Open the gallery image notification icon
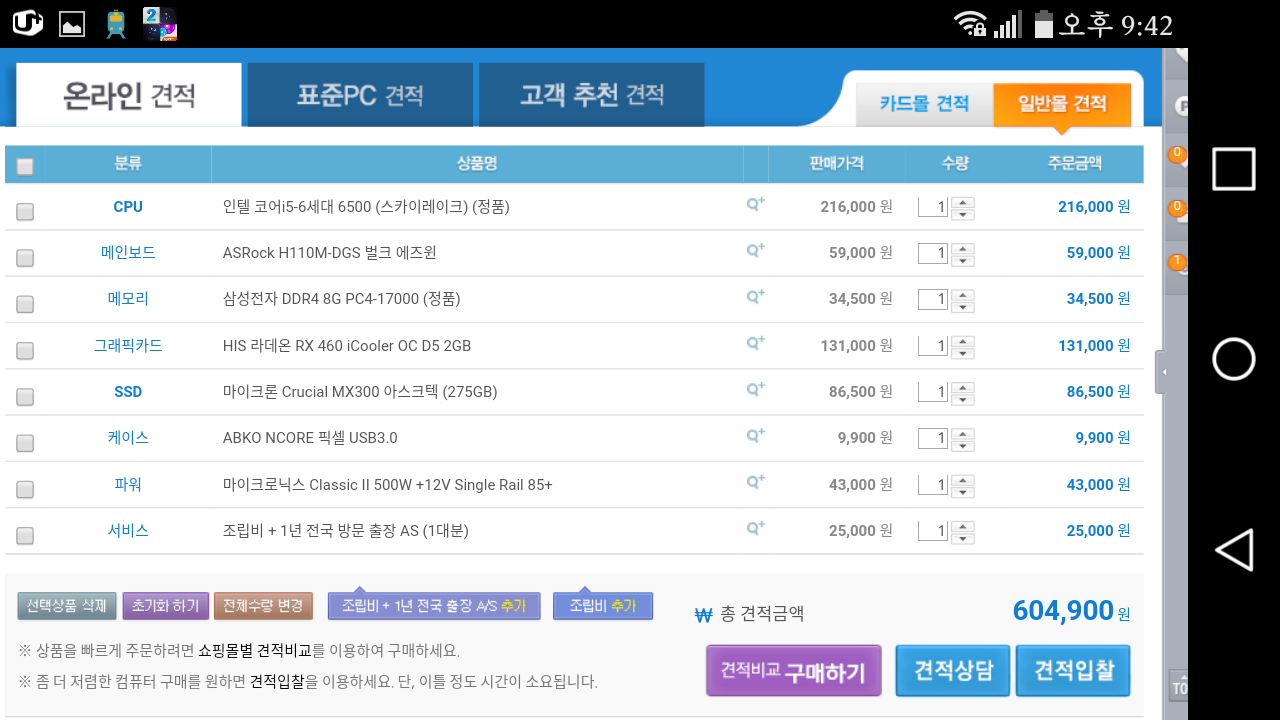Screen dimensions: 1280x720 point(72,24)
